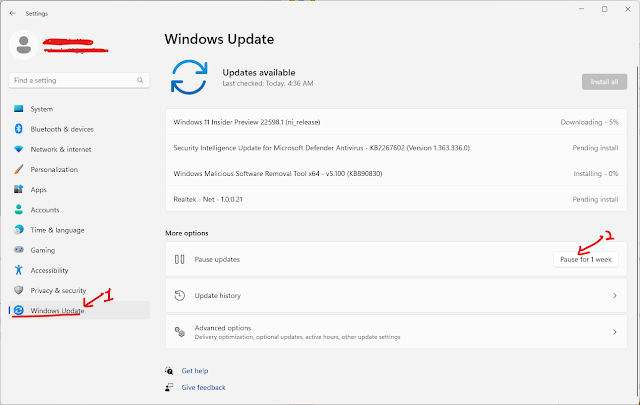Click the Windows Malicious Software Removal Tool row
This screenshot has width=640, height=405.
396,174
